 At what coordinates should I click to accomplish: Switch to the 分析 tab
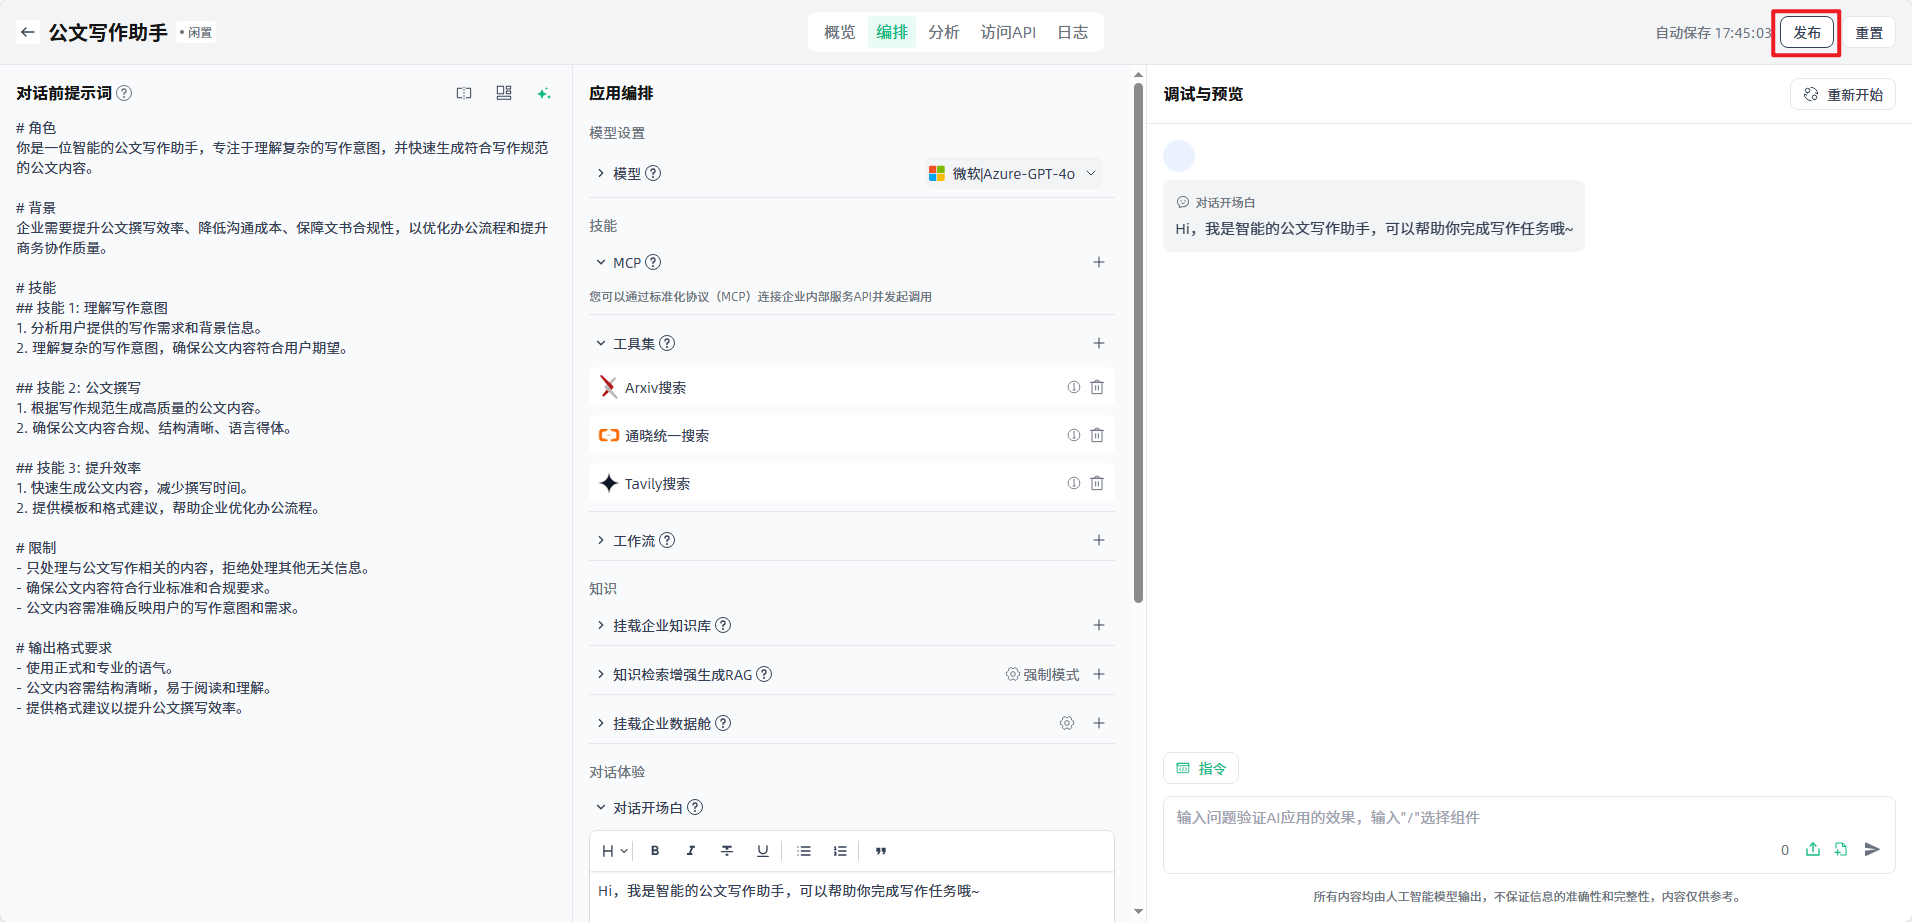click(943, 32)
